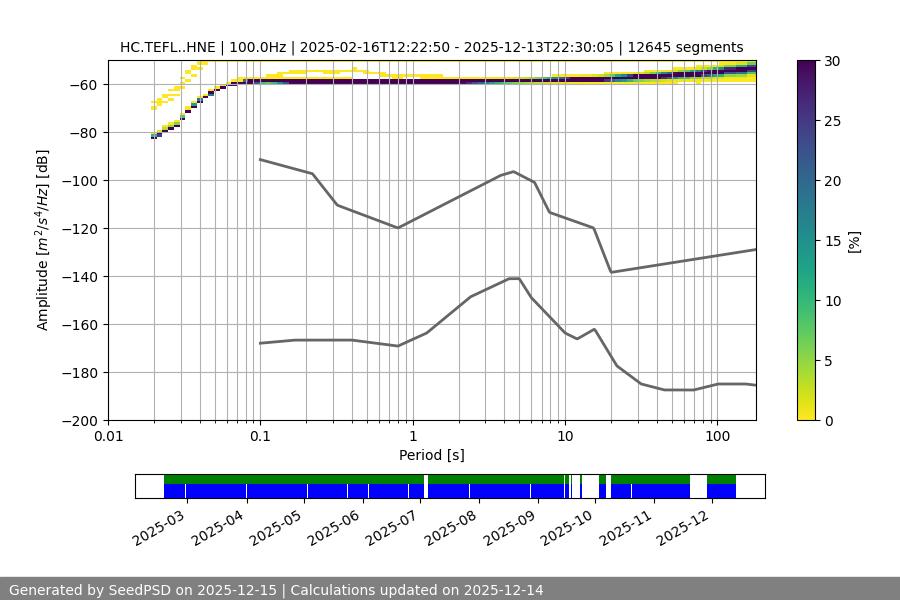
Task: Click the plot title starting with HC.TEFL..HNE
Action: [431, 47]
